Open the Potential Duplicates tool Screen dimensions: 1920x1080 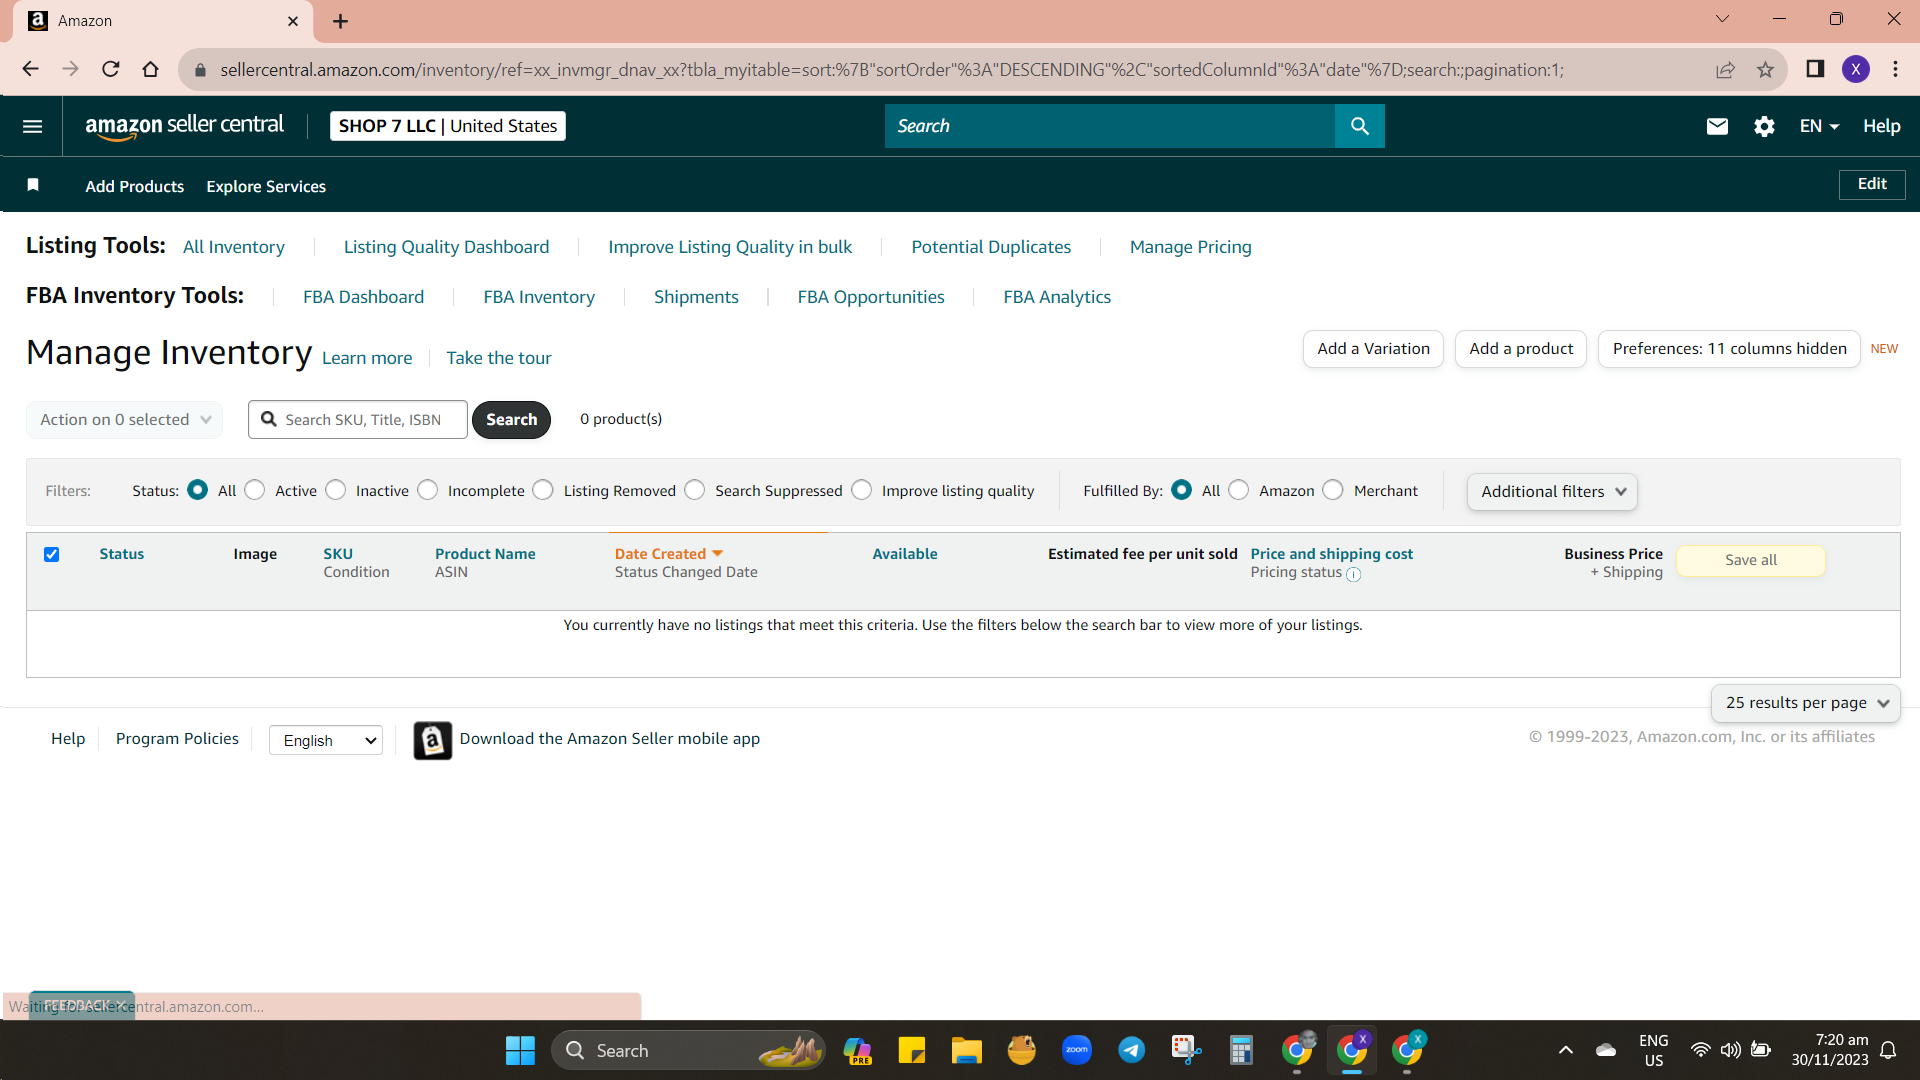point(991,247)
